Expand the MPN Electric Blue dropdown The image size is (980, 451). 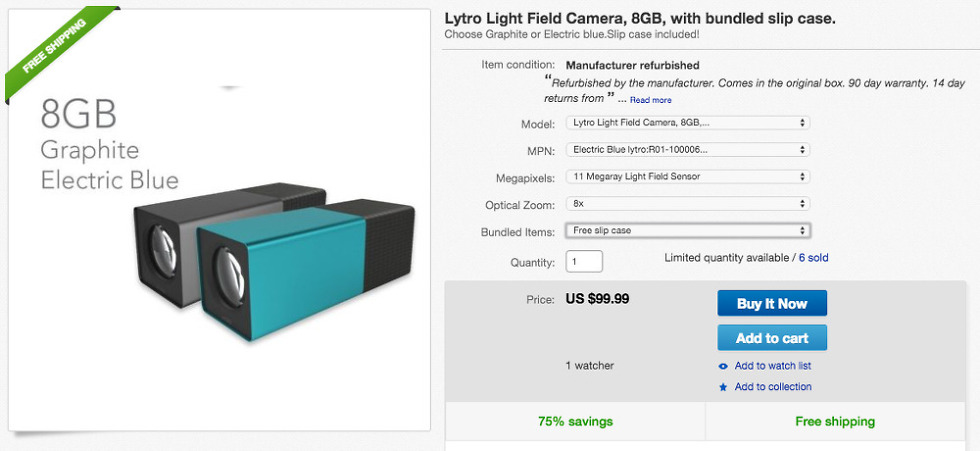(686, 150)
